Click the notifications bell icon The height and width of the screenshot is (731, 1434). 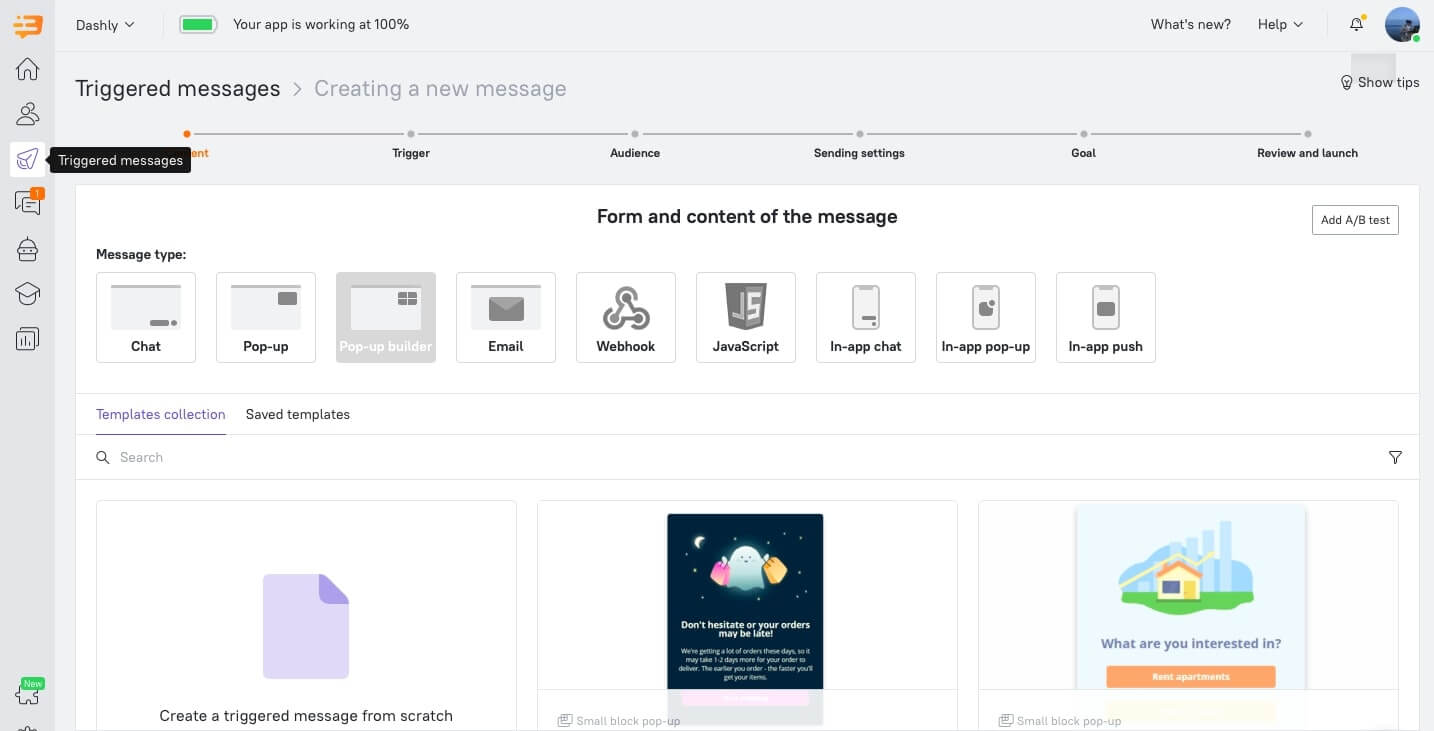click(x=1356, y=24)
